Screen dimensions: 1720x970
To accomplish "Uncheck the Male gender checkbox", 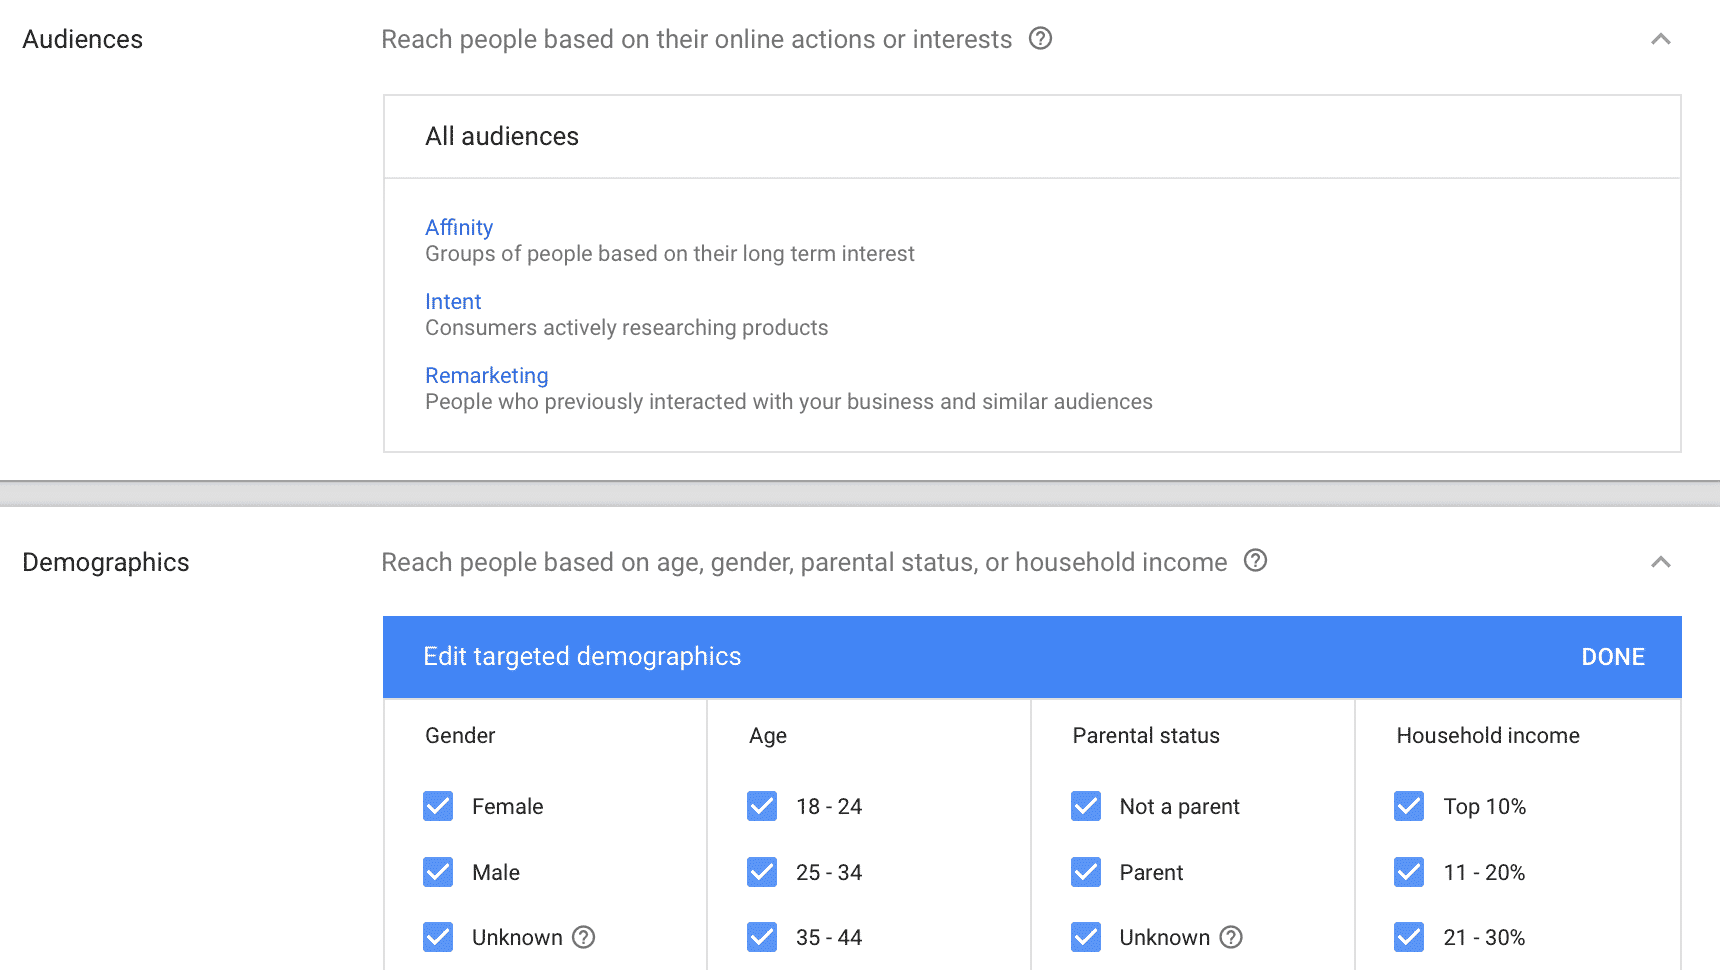I will (438, 872).
